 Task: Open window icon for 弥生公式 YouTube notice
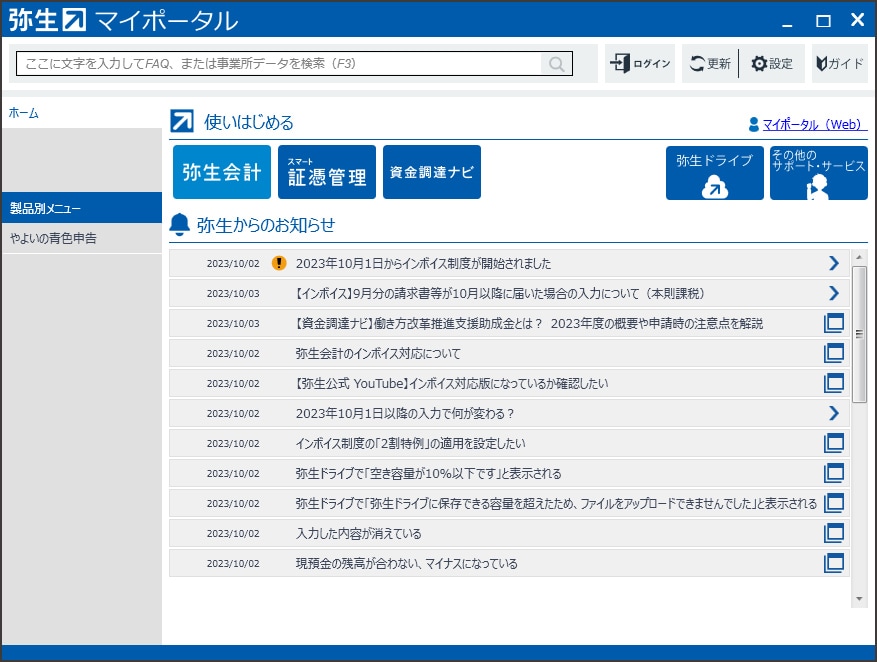click(833, 383)
